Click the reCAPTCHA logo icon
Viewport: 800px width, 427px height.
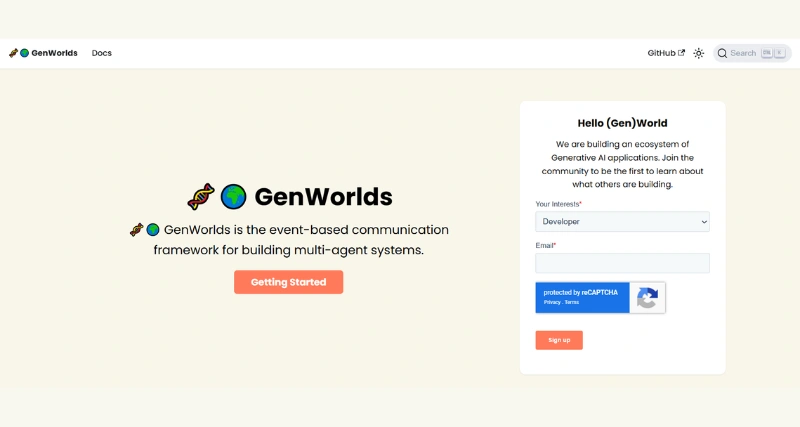click(647, 297)
